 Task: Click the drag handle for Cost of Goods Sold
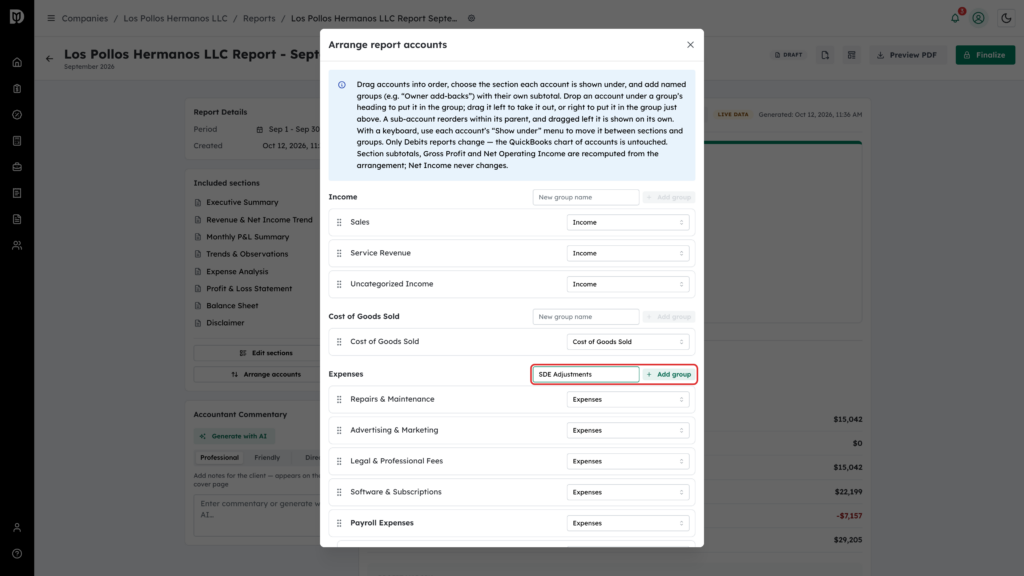point(339,342)
